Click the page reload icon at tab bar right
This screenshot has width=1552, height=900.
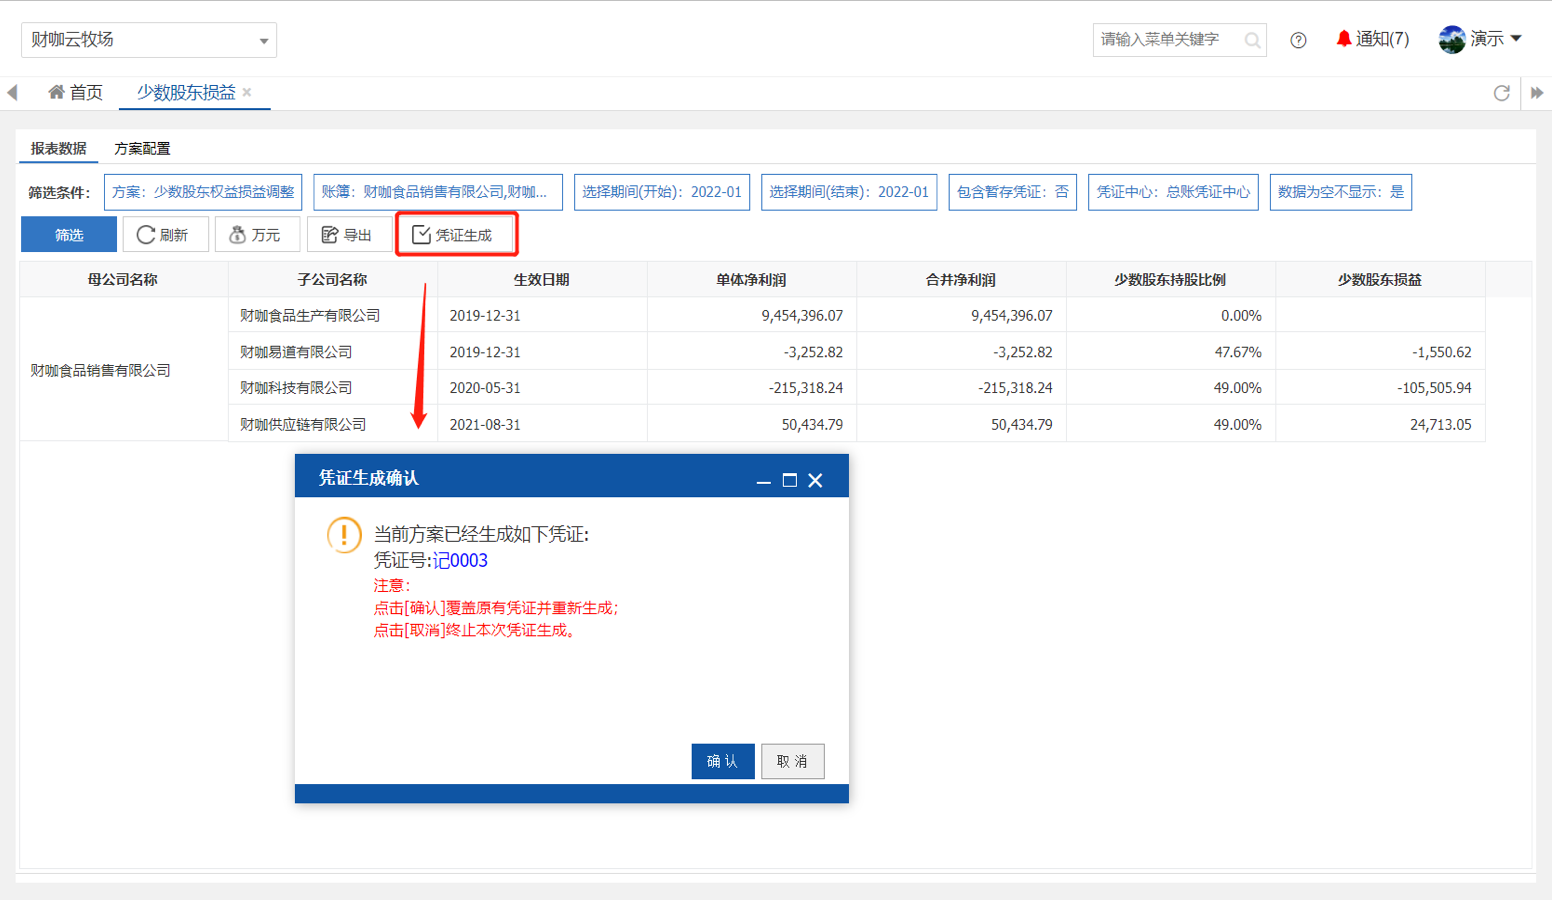[x=1501, y=93]
